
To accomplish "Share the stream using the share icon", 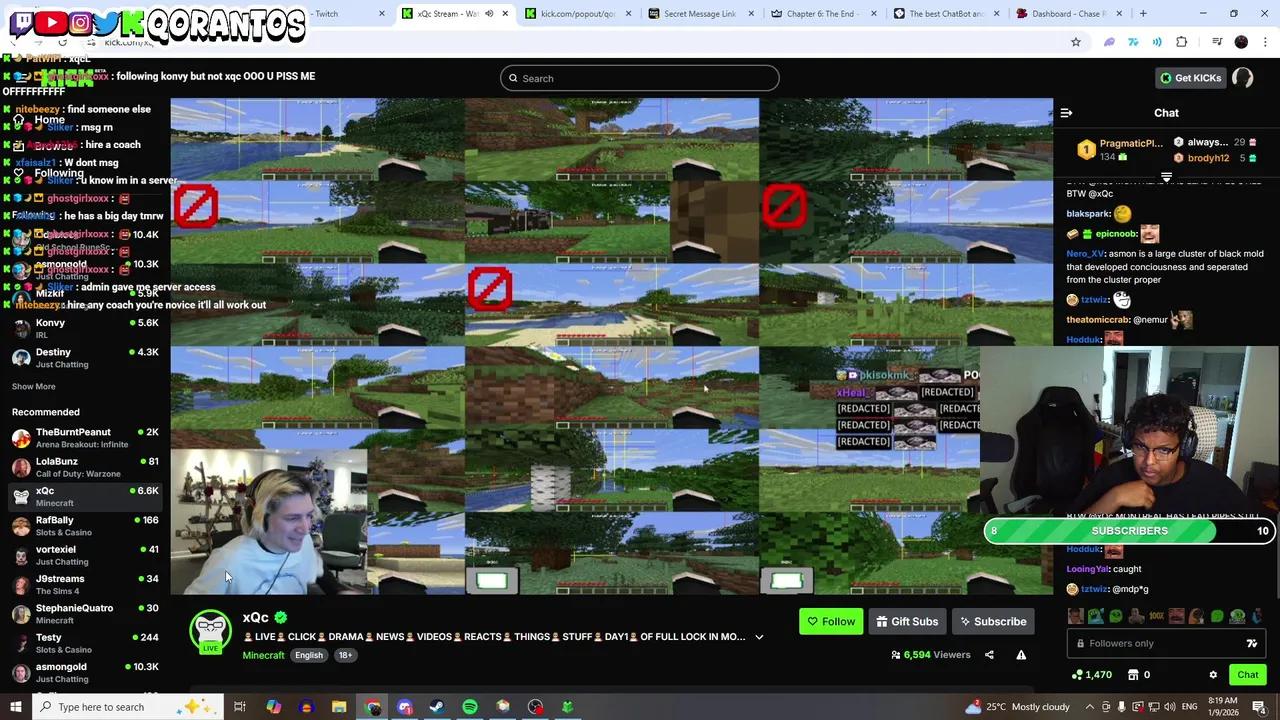I will tap(989, 655).
